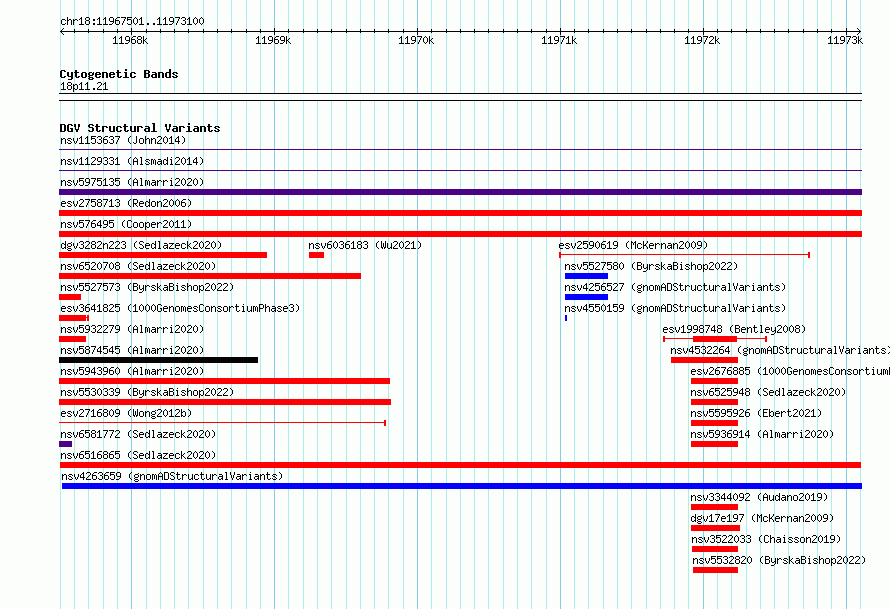Click the nsv1153637 (John2014) variant label
Image resolution: width=890 pixels, height=609 pixels.
[x=123, y=140]
